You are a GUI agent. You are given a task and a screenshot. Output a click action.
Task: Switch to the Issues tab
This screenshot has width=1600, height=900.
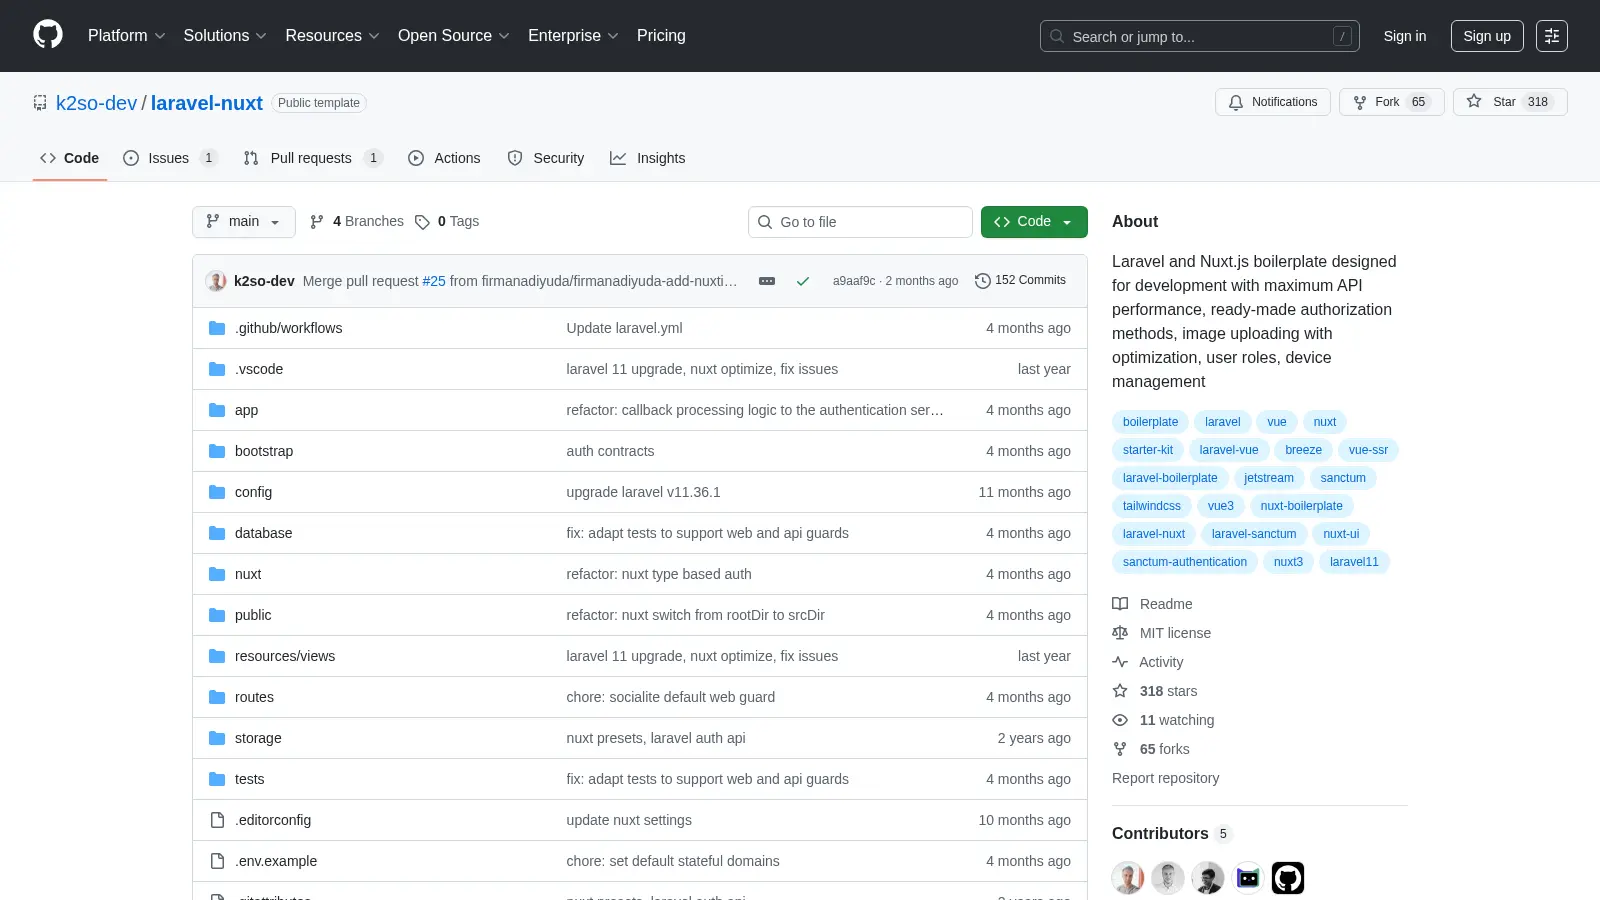coord(170,158)
